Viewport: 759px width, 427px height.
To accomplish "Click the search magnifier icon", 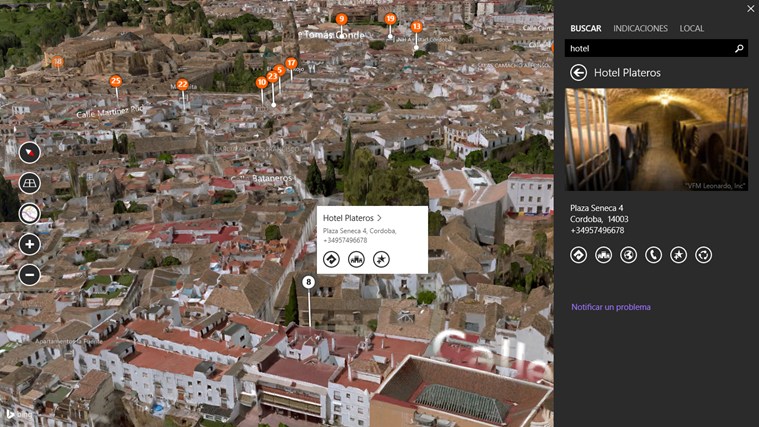I will [739, 48].
